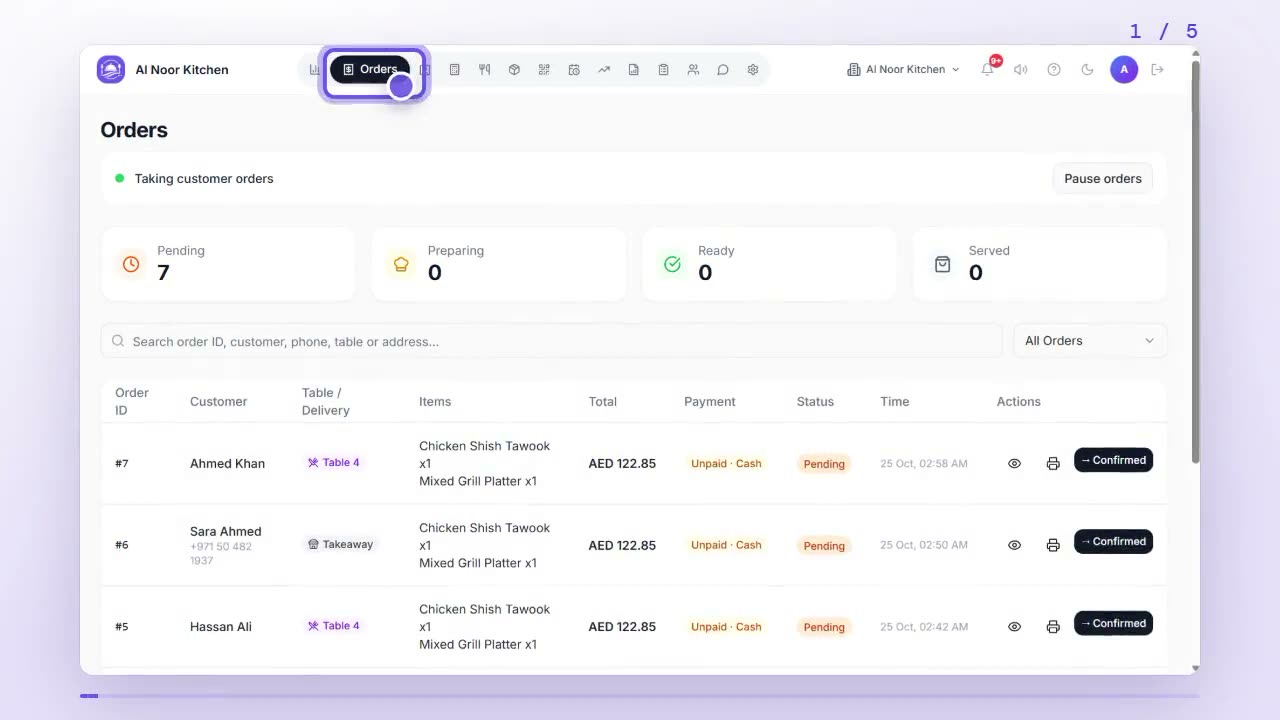Click the Al Noor Kitchen logo at top-left

[111, 70]
